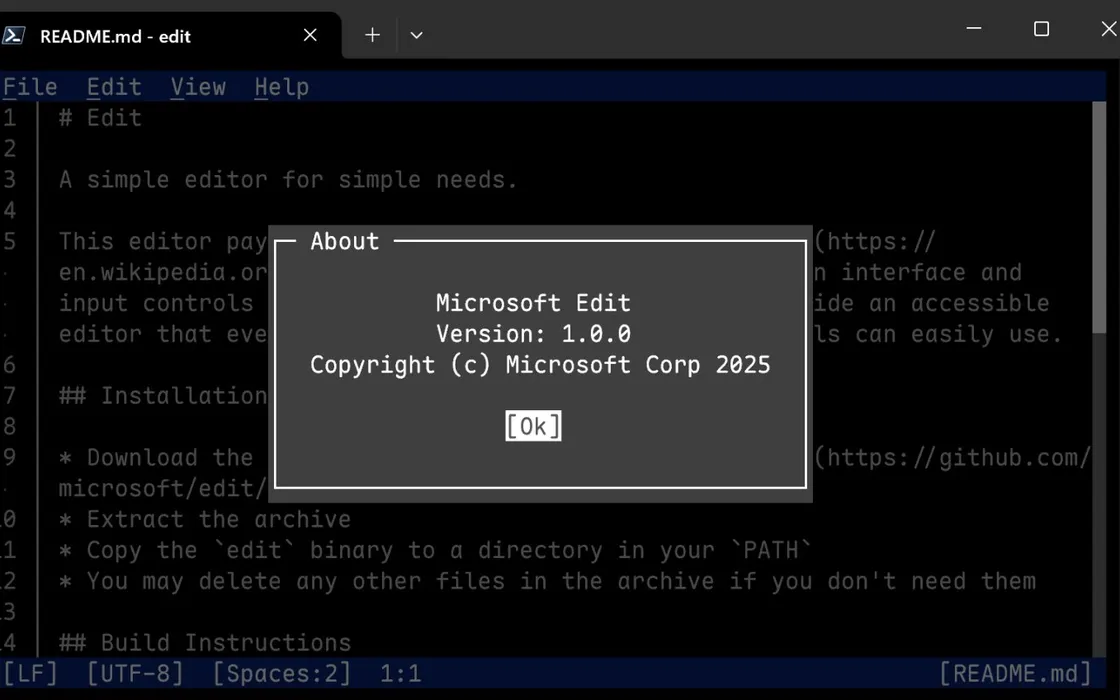Click the '## Build Instructions' heading
This screenshot has width=1120, height=700.
point(204,643)
